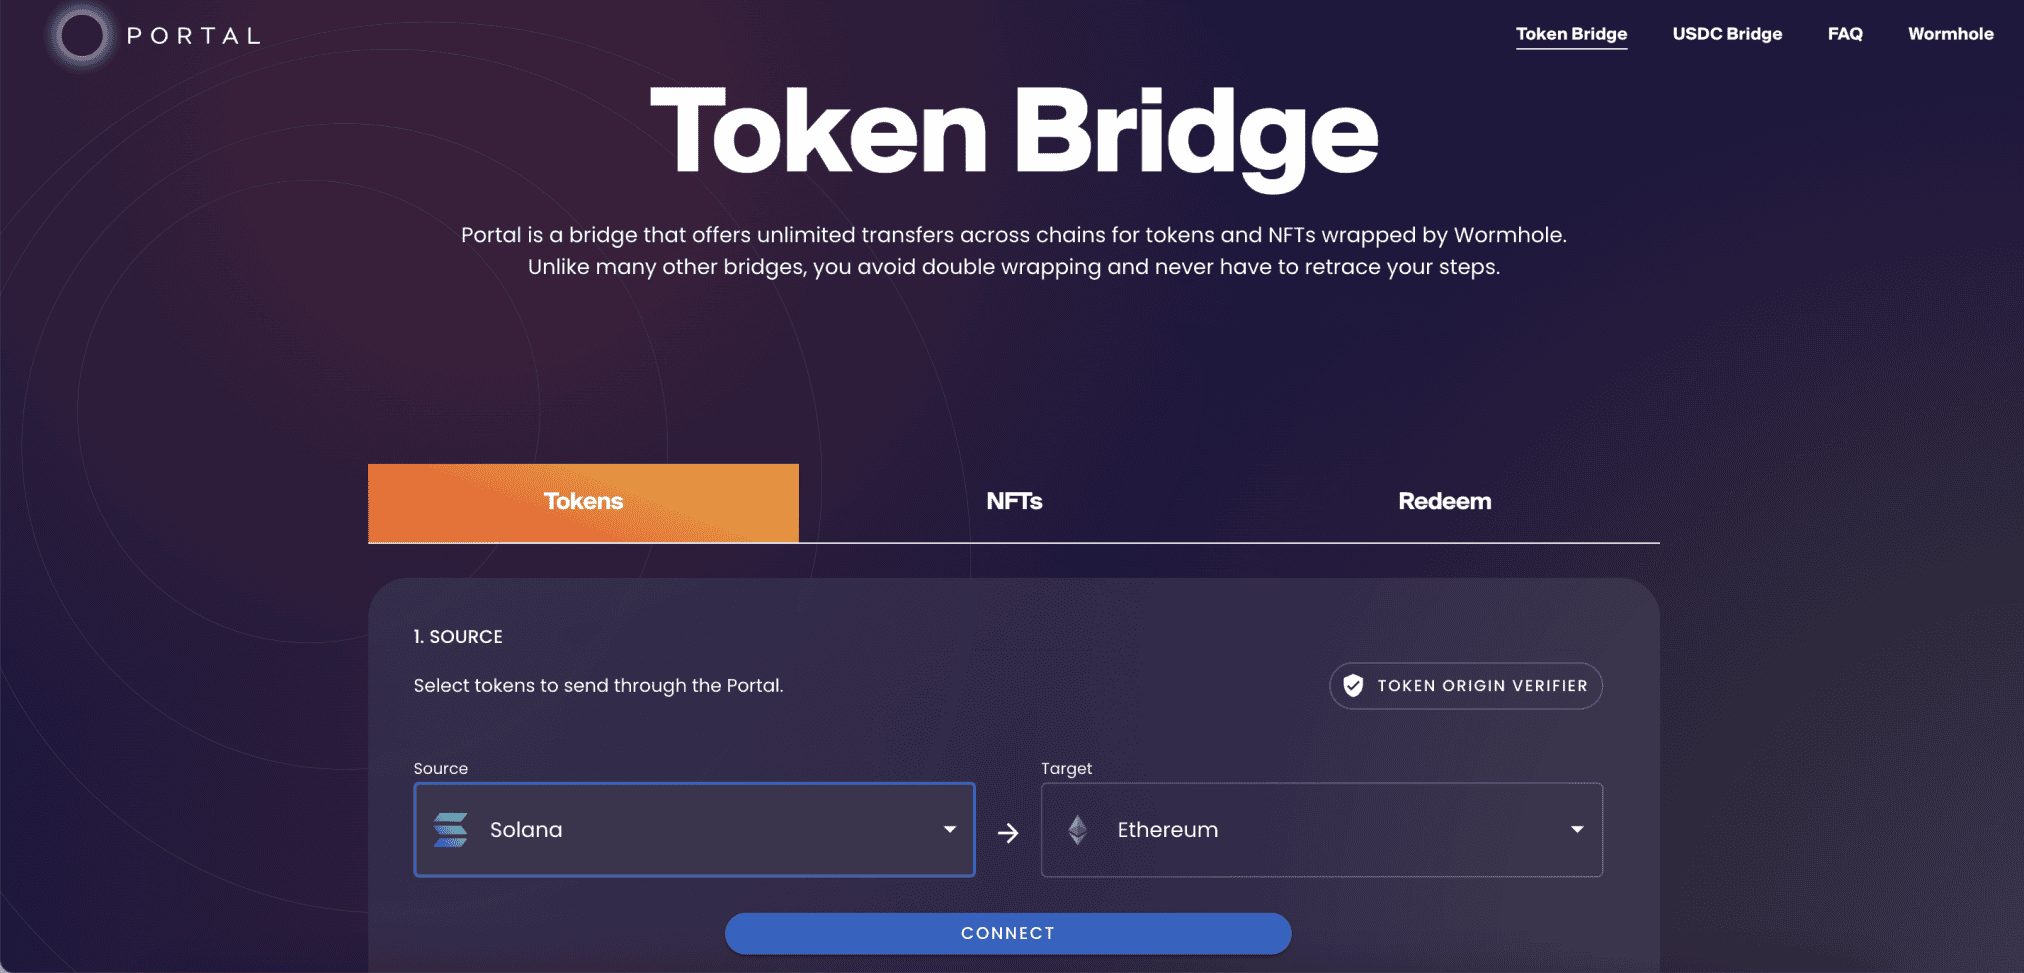Switch to the NFTs tab
The image size is (2024, 973).
[x=1014, y=502]
